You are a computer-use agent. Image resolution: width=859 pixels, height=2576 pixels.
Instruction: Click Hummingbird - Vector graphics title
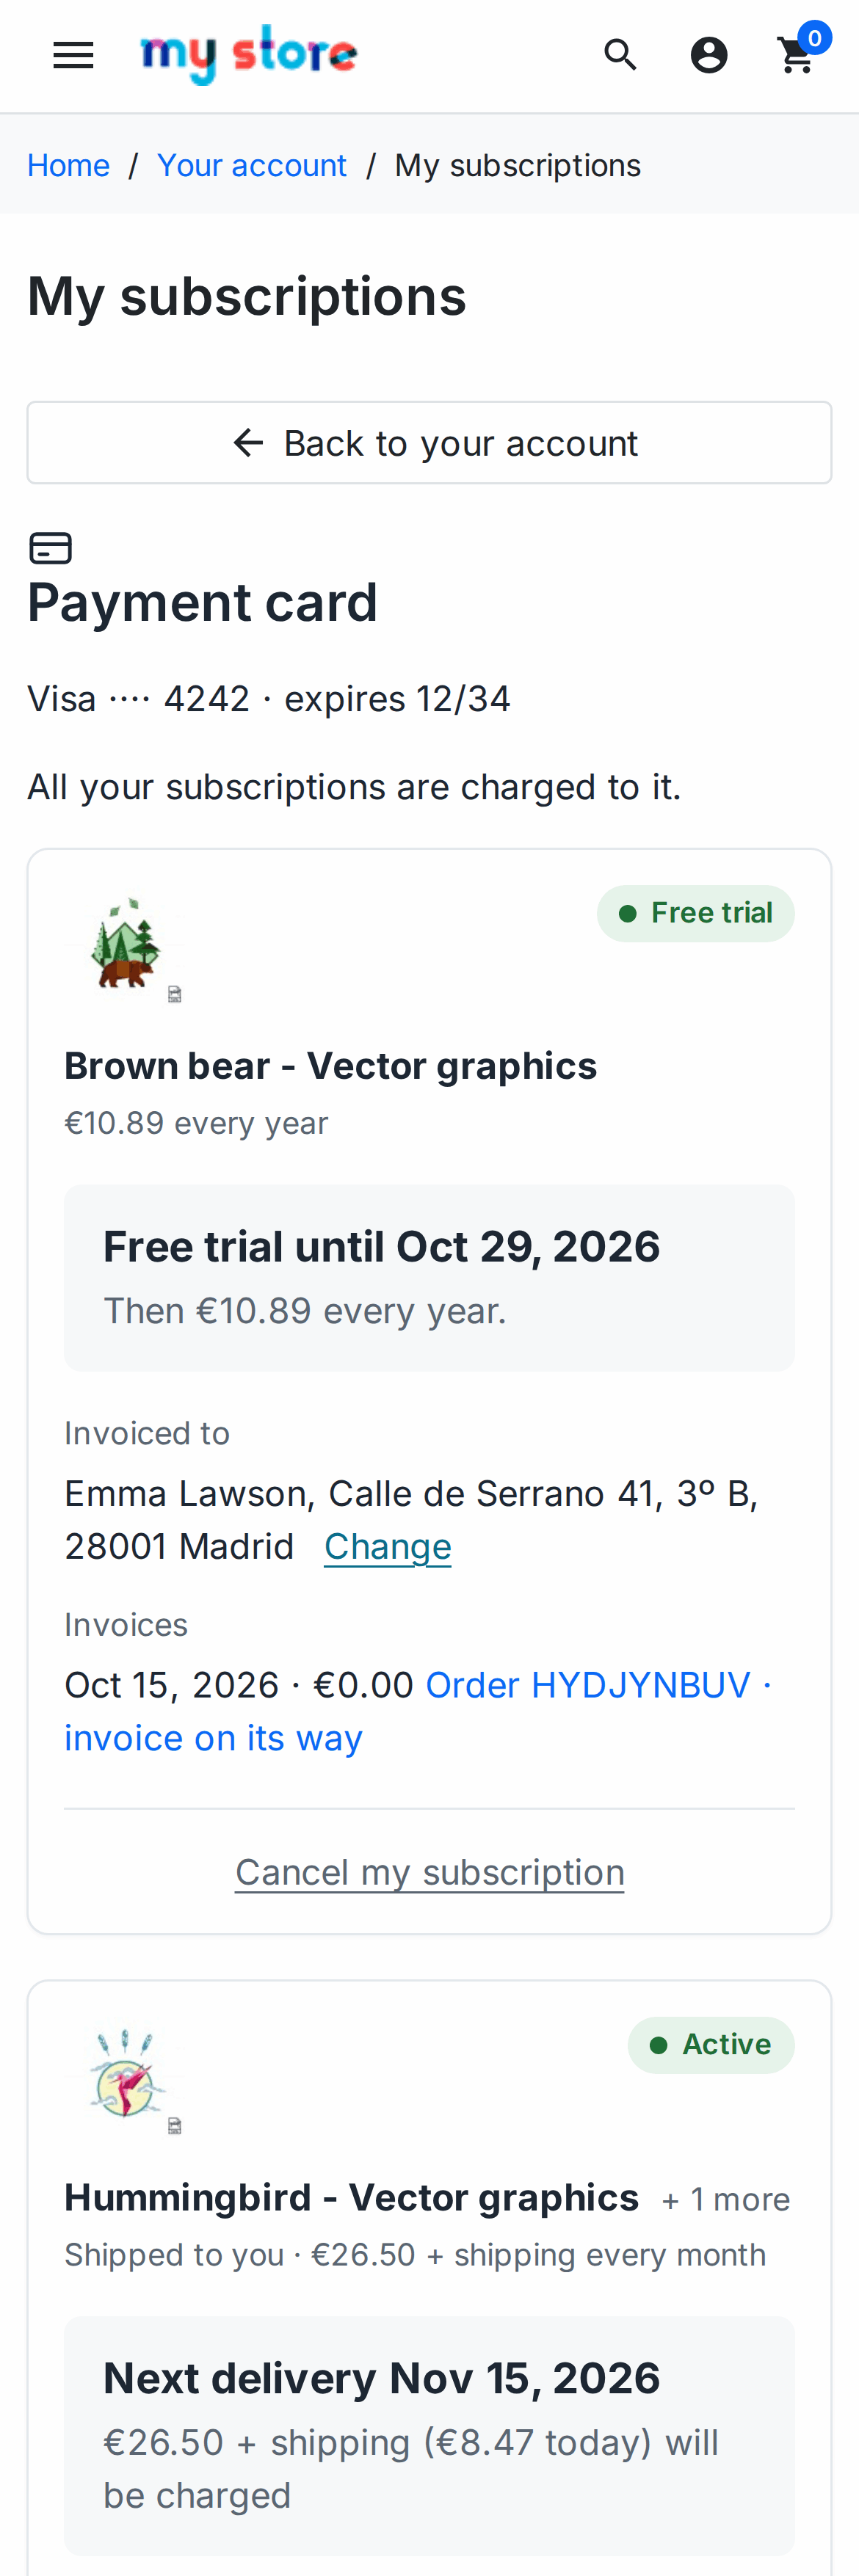352,2197
